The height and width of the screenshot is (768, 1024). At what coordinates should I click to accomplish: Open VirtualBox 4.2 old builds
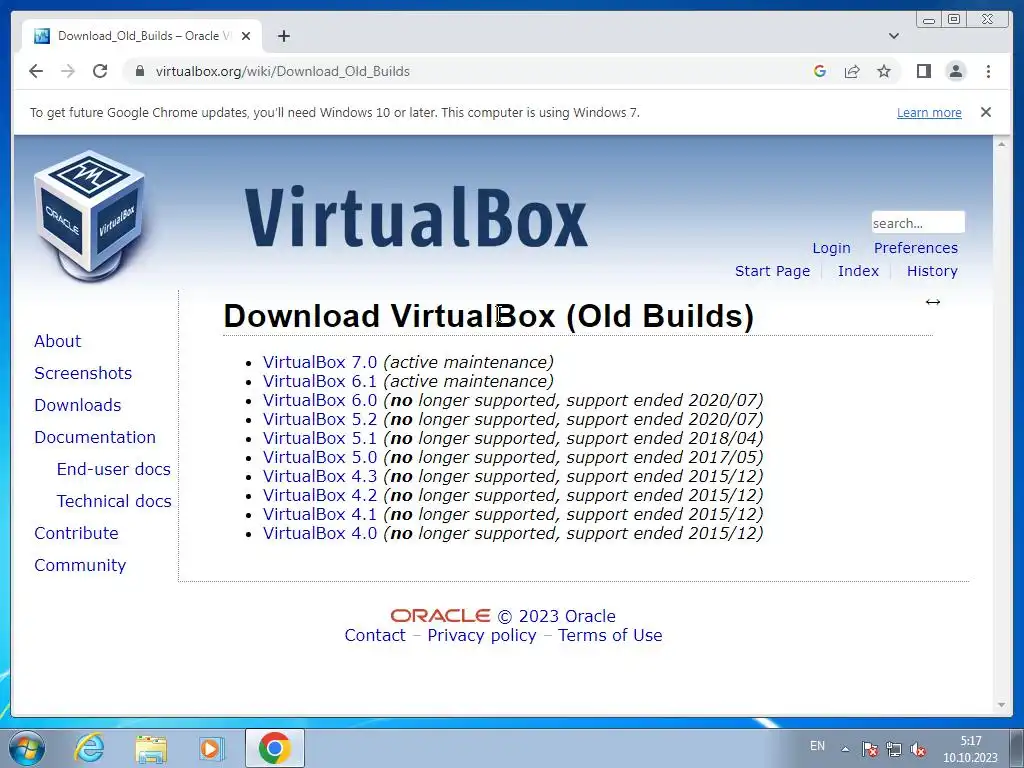pyautogui.click(x=320, y=494)
